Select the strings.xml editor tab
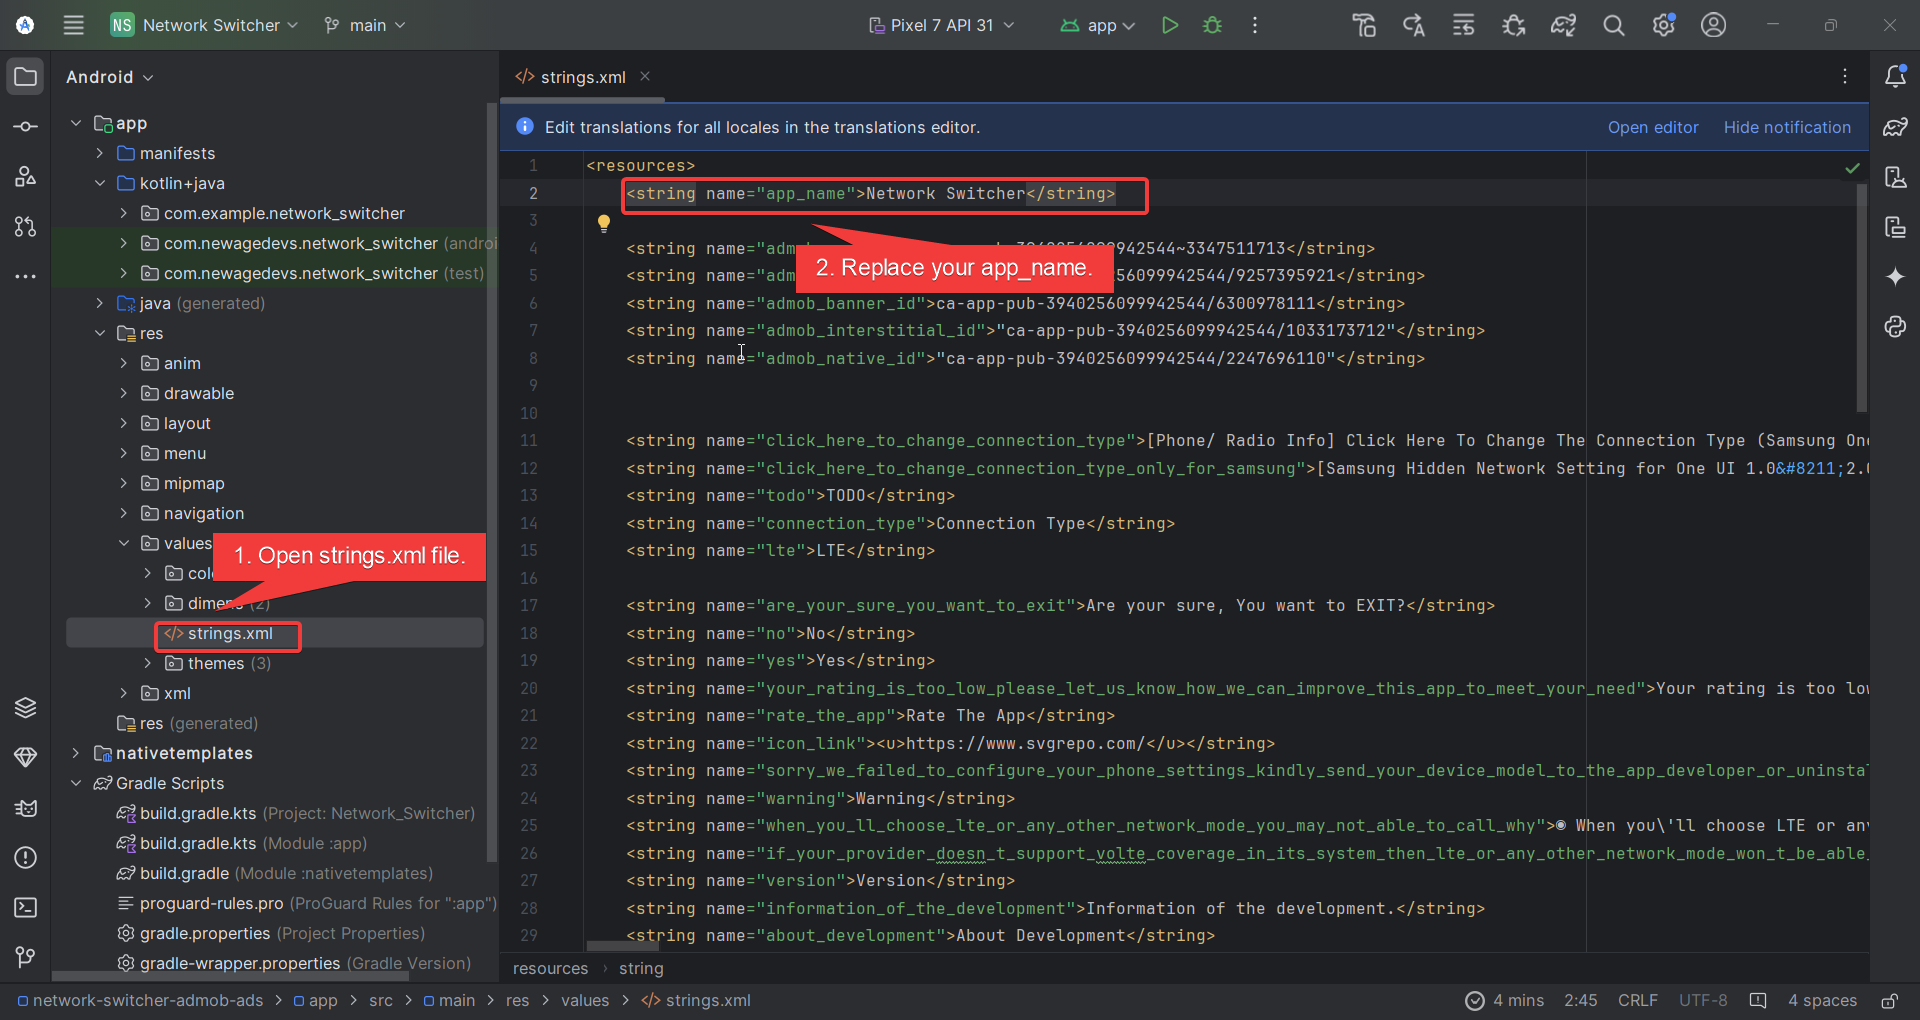The height and width of the screenshot is (1020, 1920). point(582,77)
